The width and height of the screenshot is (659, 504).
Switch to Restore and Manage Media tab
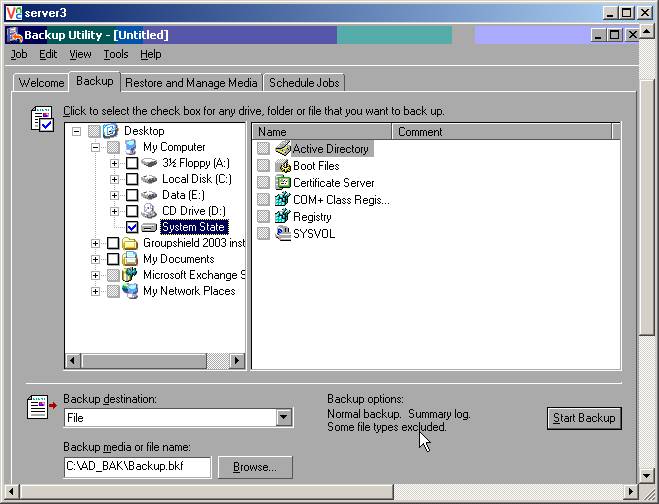191,83
